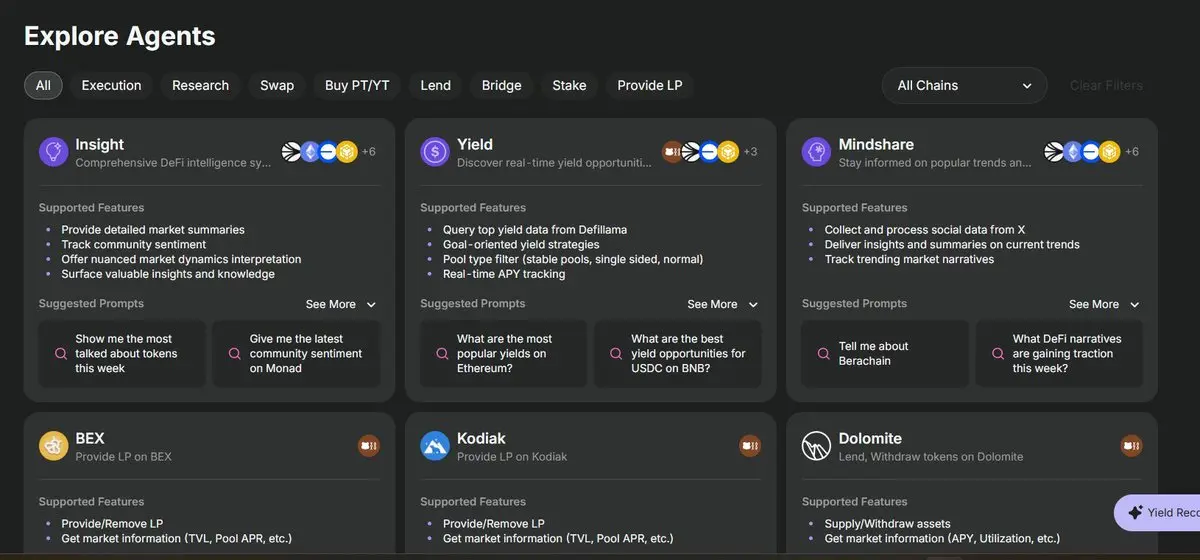
Task: Select the All filter tab
Action: click(x=43, y=86)
